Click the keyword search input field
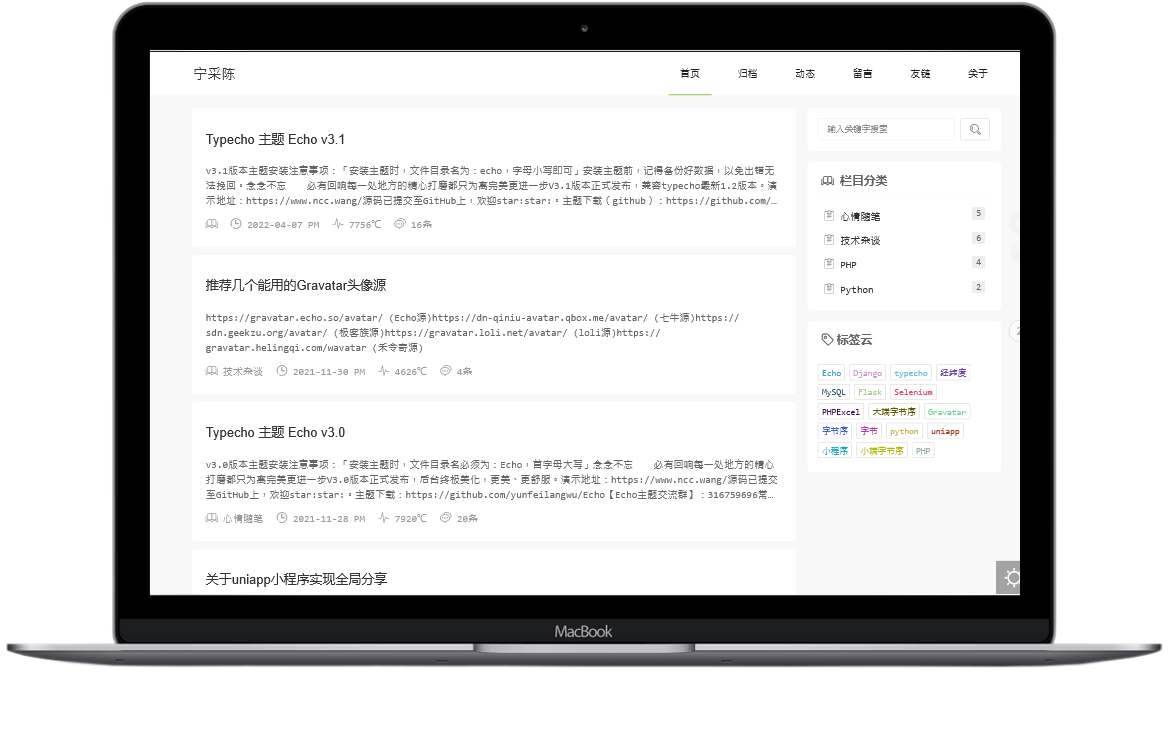Viewport: 1170px width, 730px height. pyautogui.click(x=886, y=129)
